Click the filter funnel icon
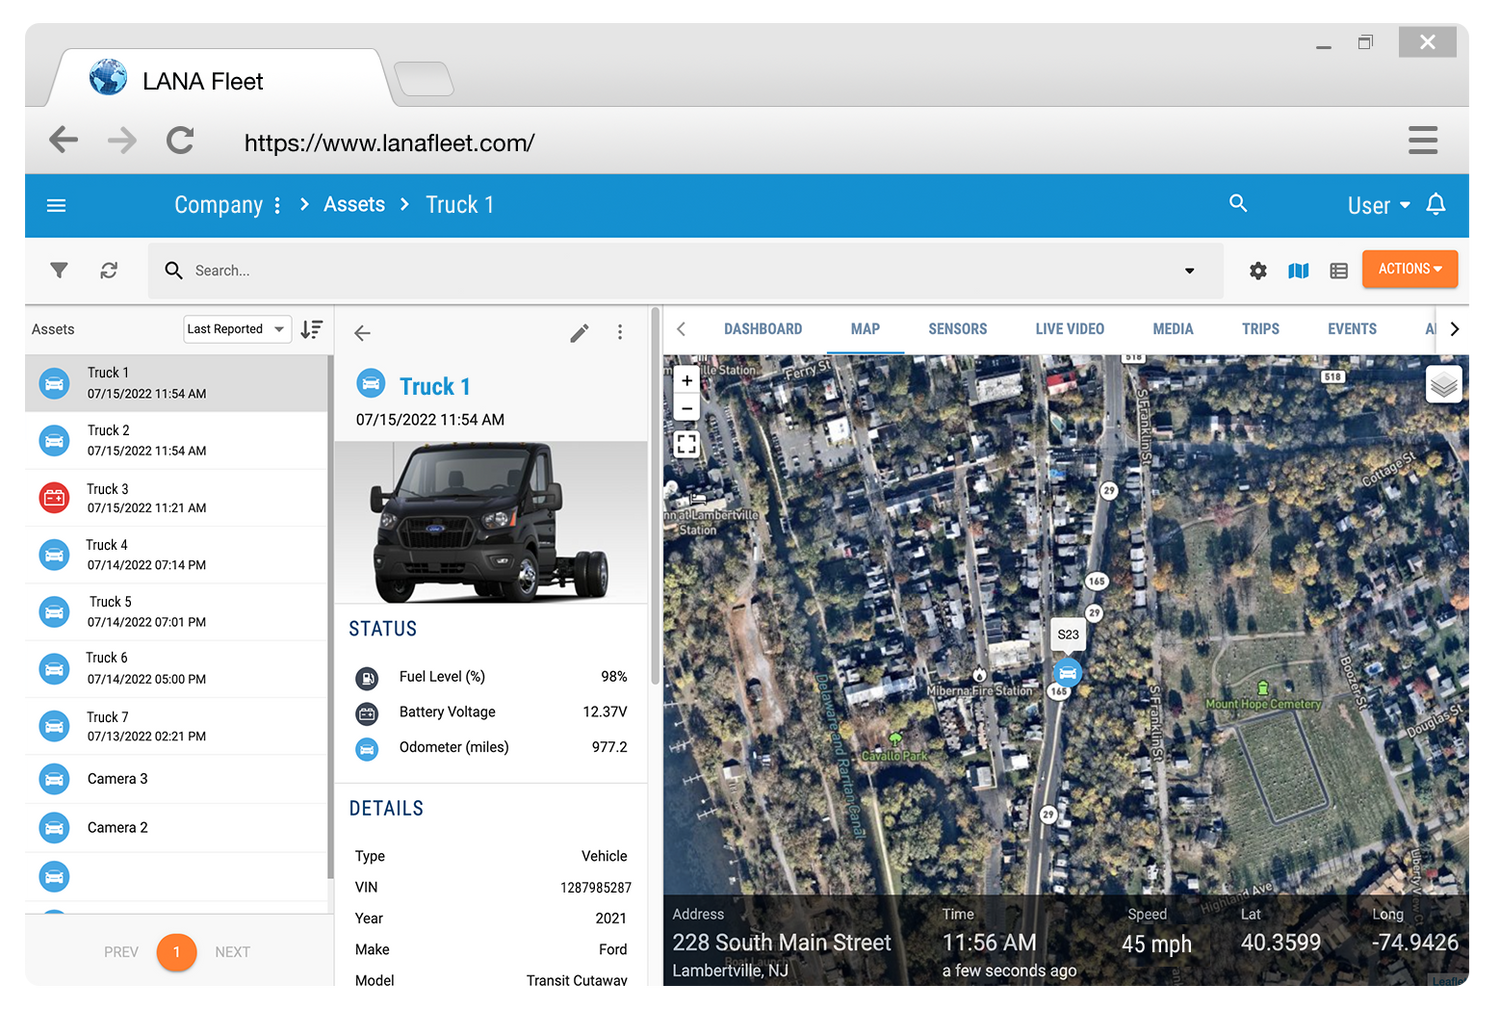This screenshot has width=1500, height=1010. tap(59, 270)
